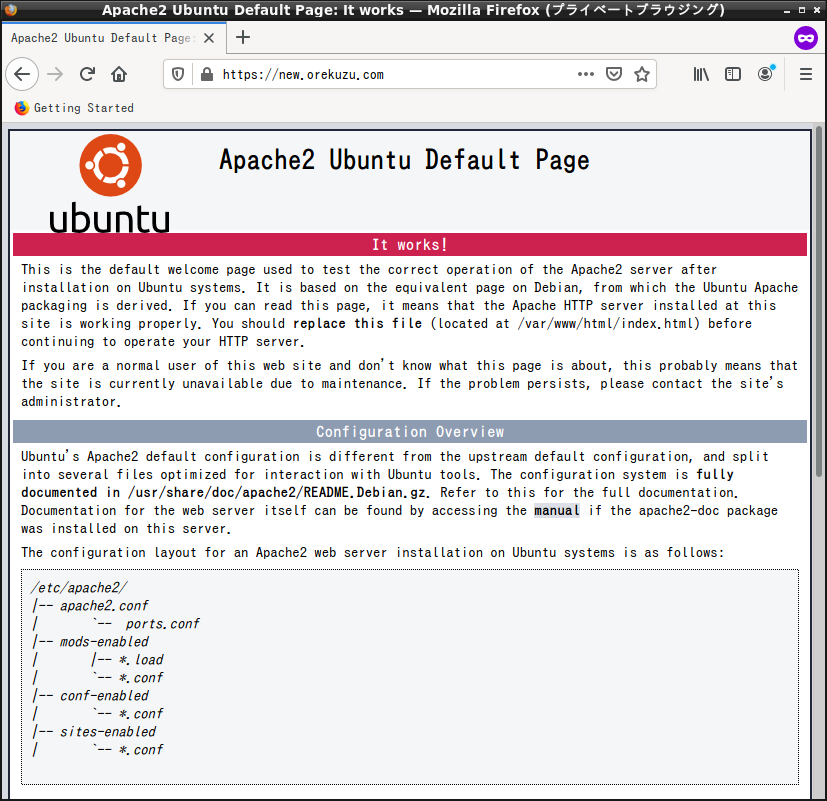Open page actions three-dot menu

click(x=585, y=74)
